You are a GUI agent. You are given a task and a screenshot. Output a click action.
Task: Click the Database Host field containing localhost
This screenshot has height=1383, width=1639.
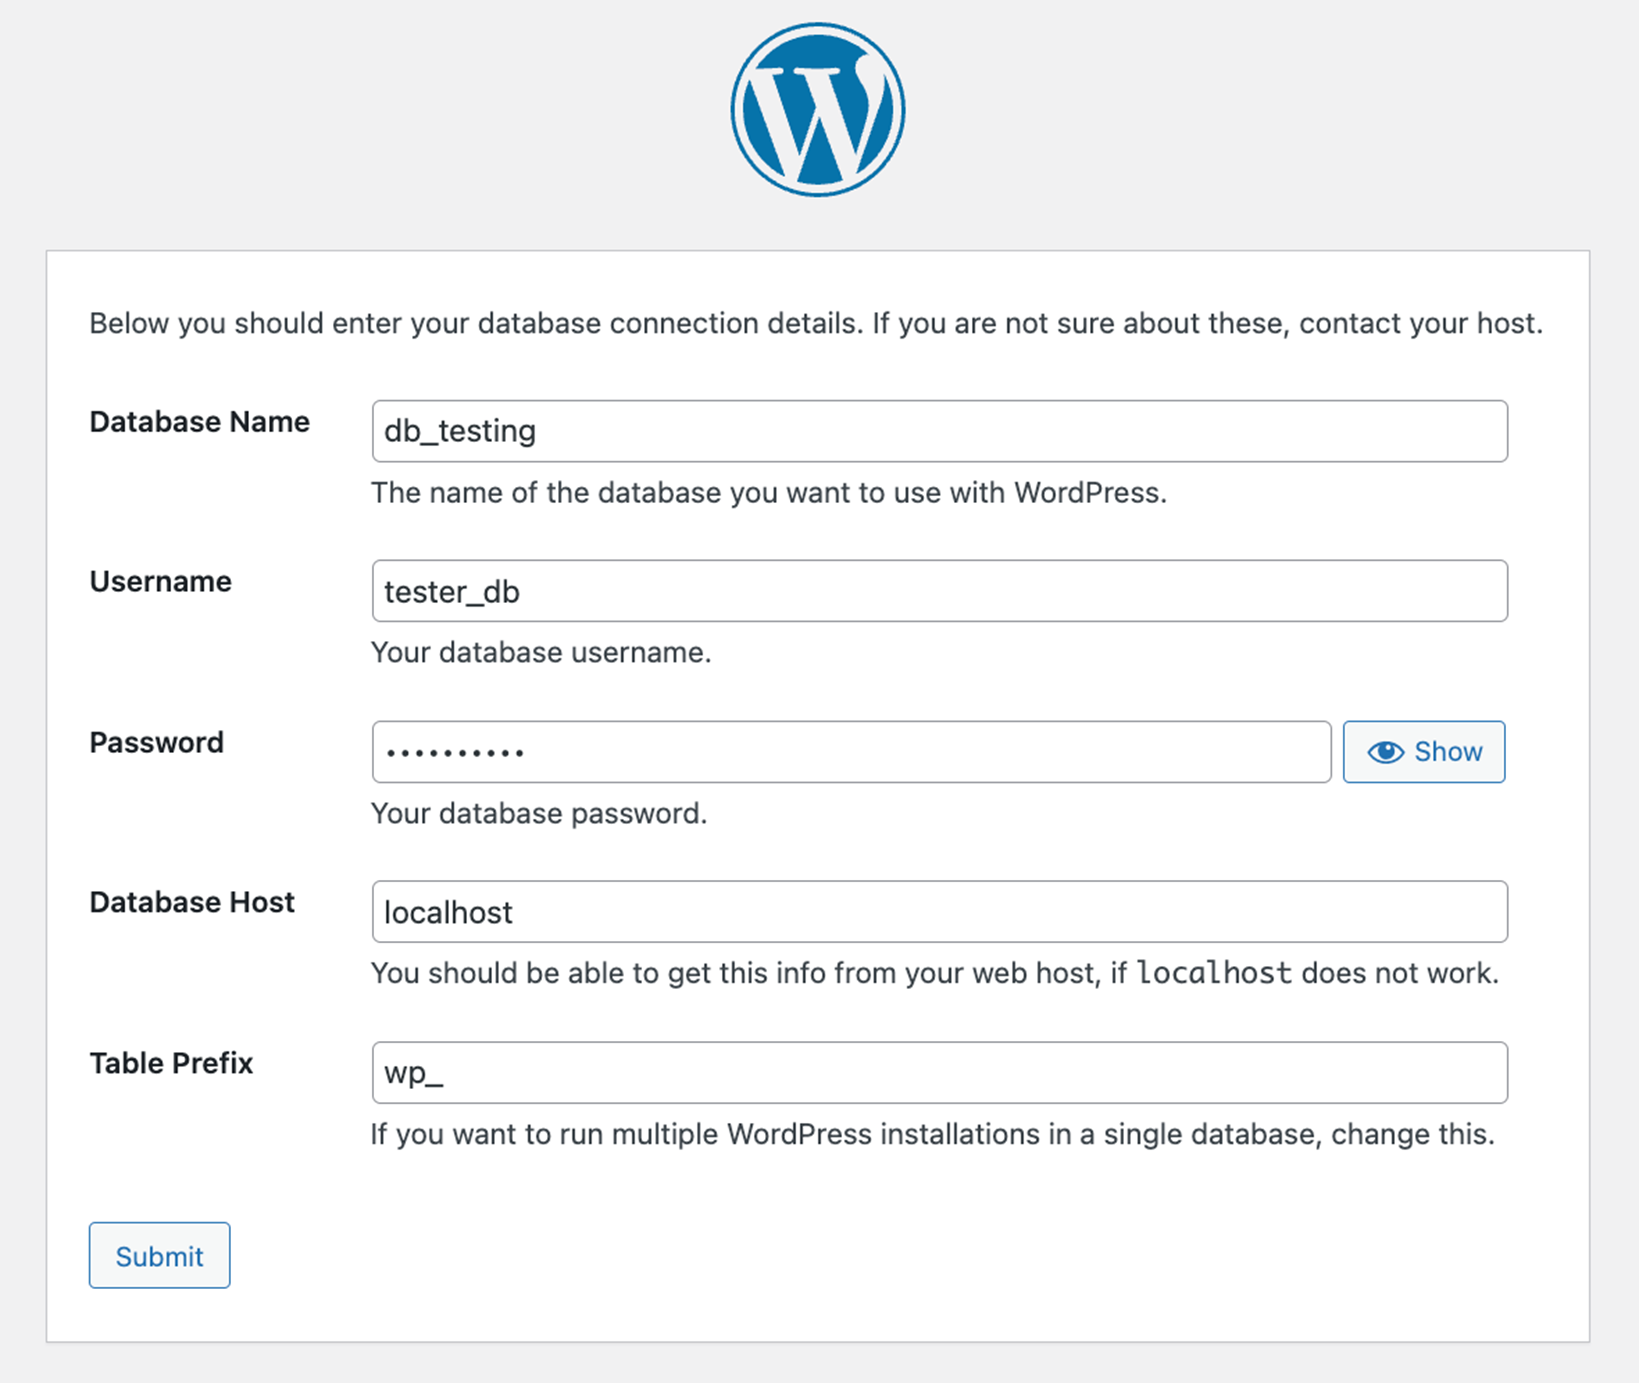coord(939,912)
